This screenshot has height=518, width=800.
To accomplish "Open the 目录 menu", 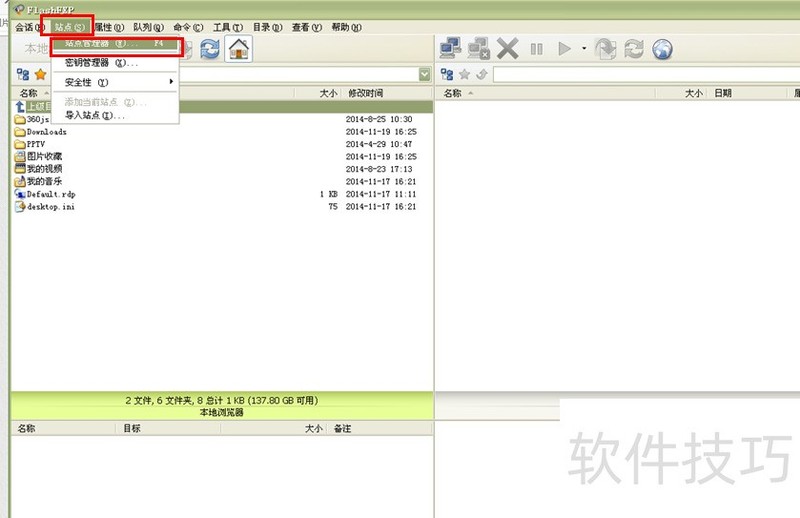I will click(x=267, y=27).
